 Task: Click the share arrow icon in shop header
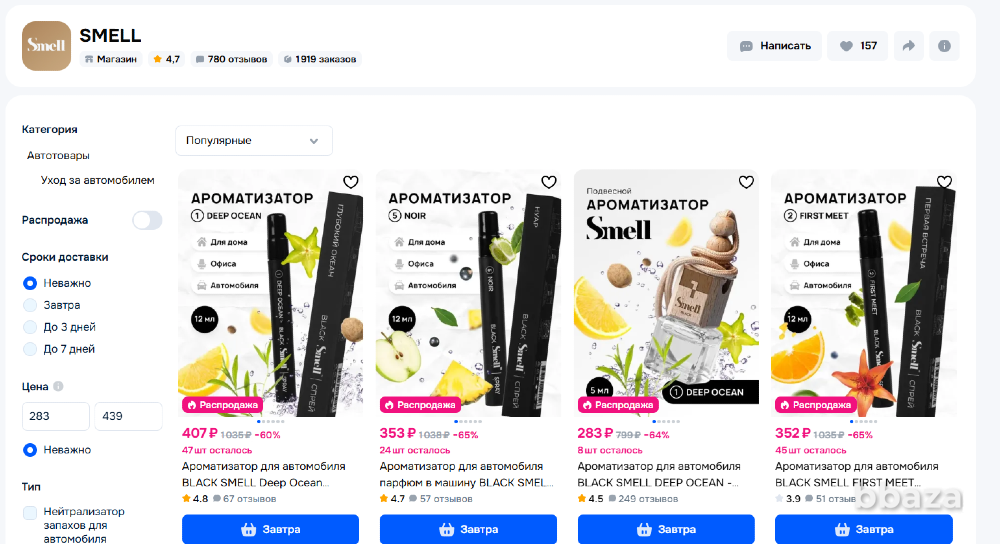point(908,46)
